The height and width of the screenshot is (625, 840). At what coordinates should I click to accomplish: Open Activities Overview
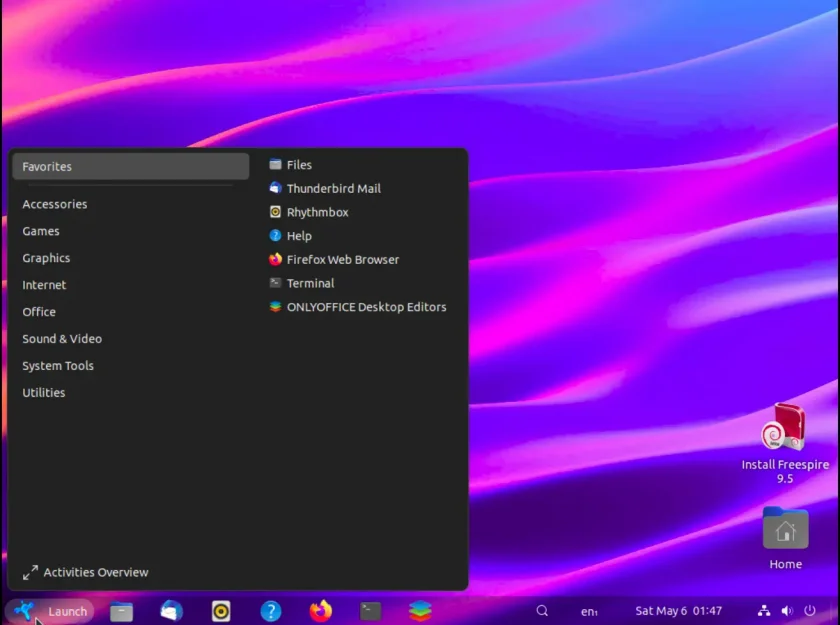[x=86, y=572]
